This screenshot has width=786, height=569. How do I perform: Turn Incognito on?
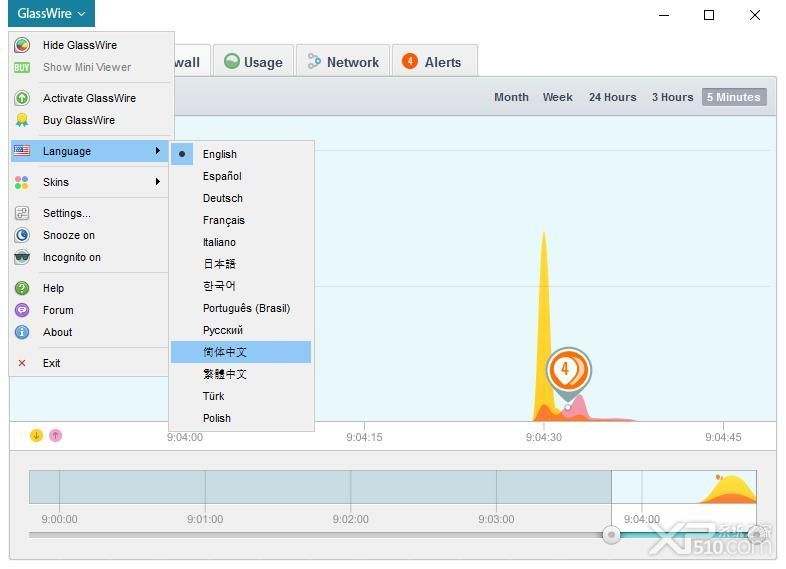[x=89, y=257]
